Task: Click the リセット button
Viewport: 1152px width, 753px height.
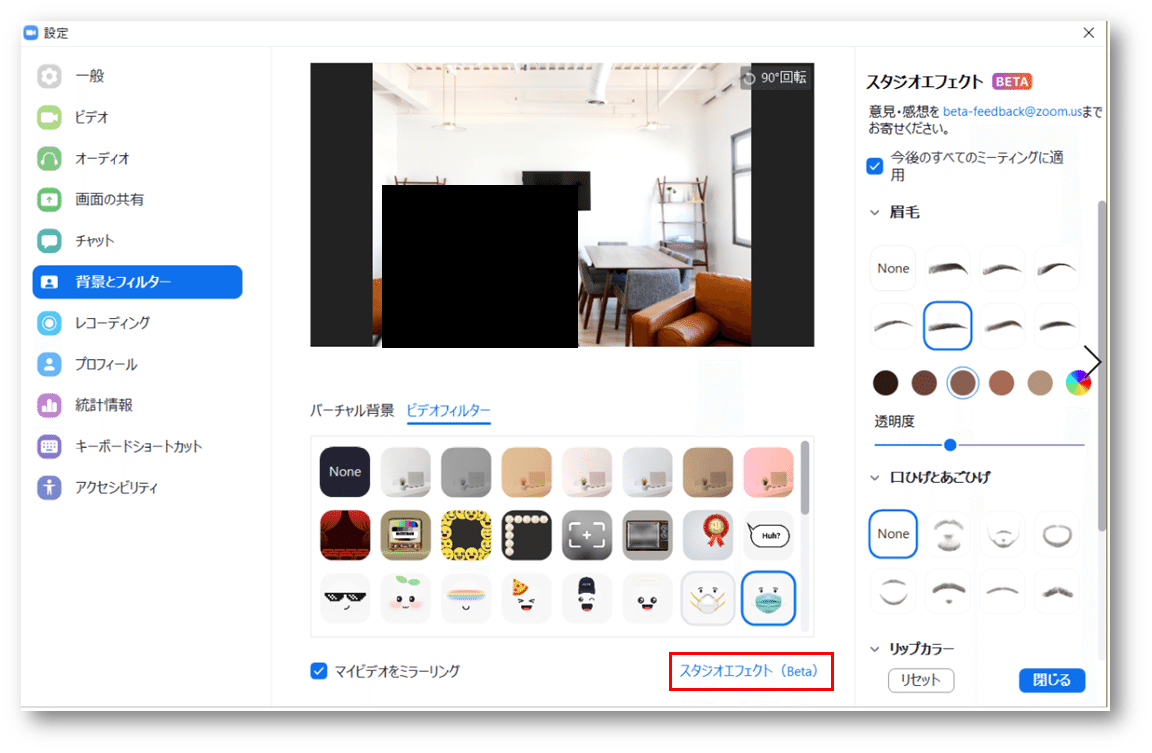Action: [x=921, y=680]
